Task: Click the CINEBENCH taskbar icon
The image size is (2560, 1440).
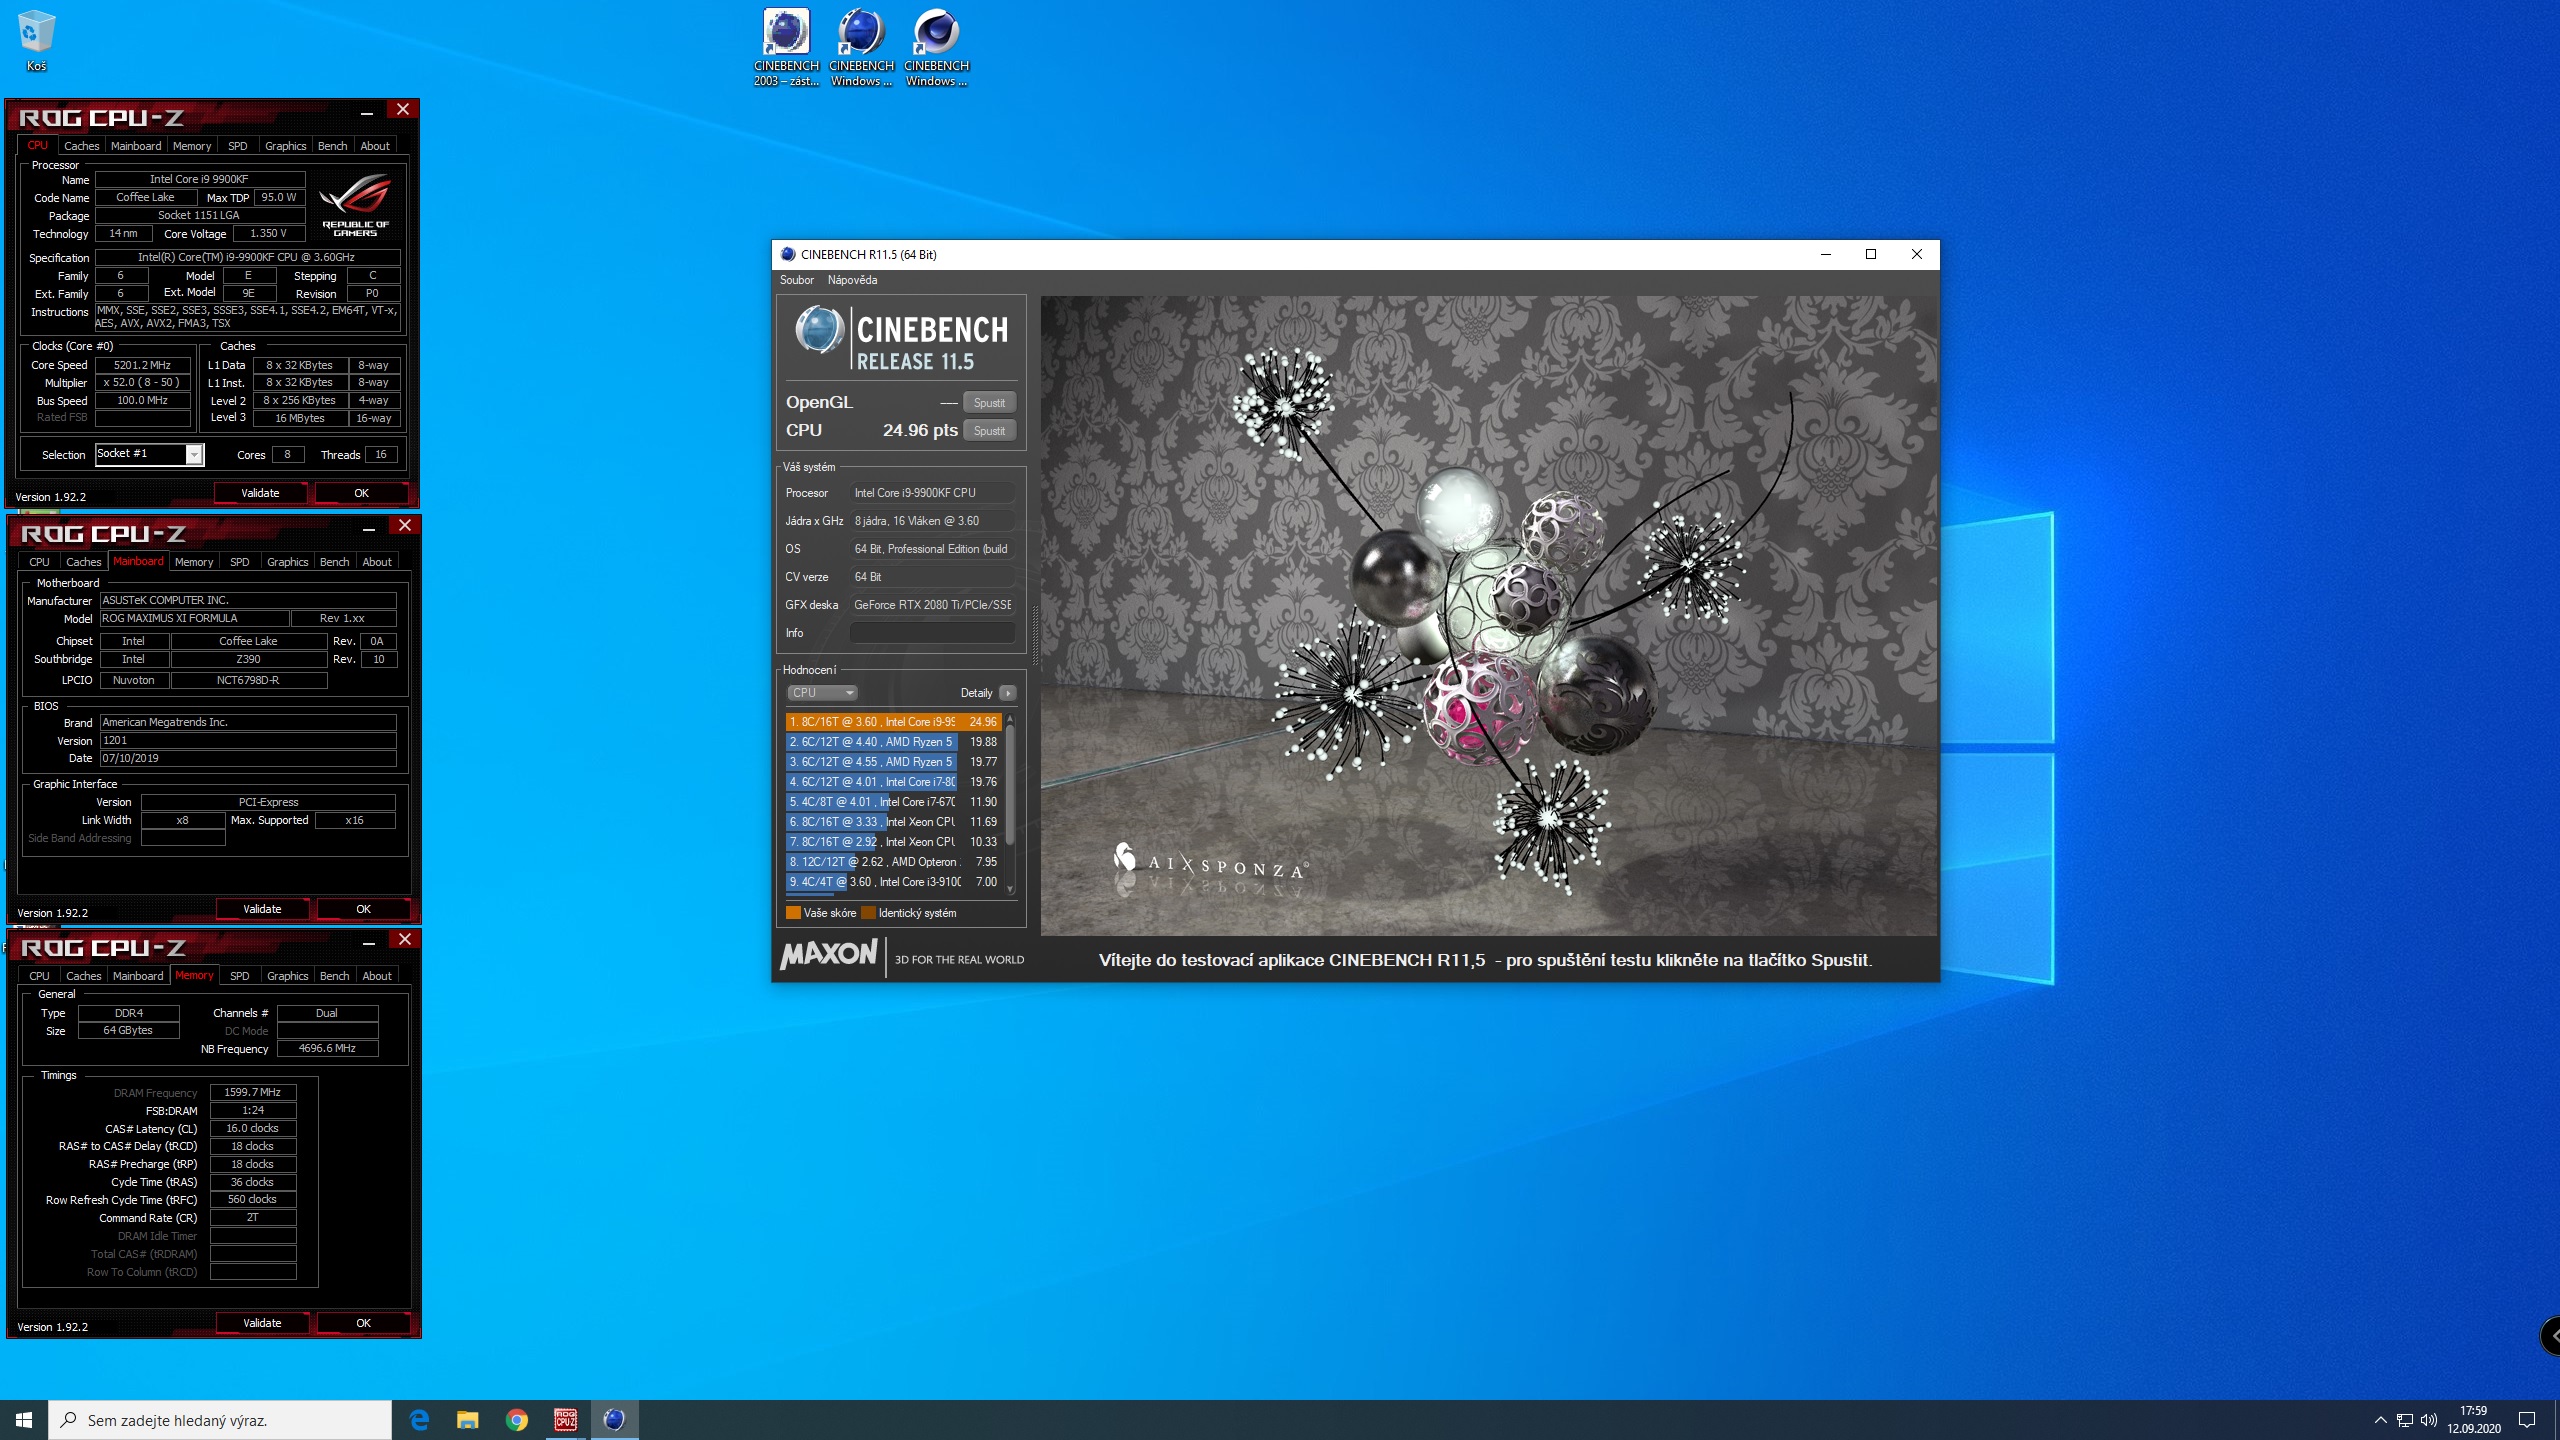Action: click(x=614, y=1420)
